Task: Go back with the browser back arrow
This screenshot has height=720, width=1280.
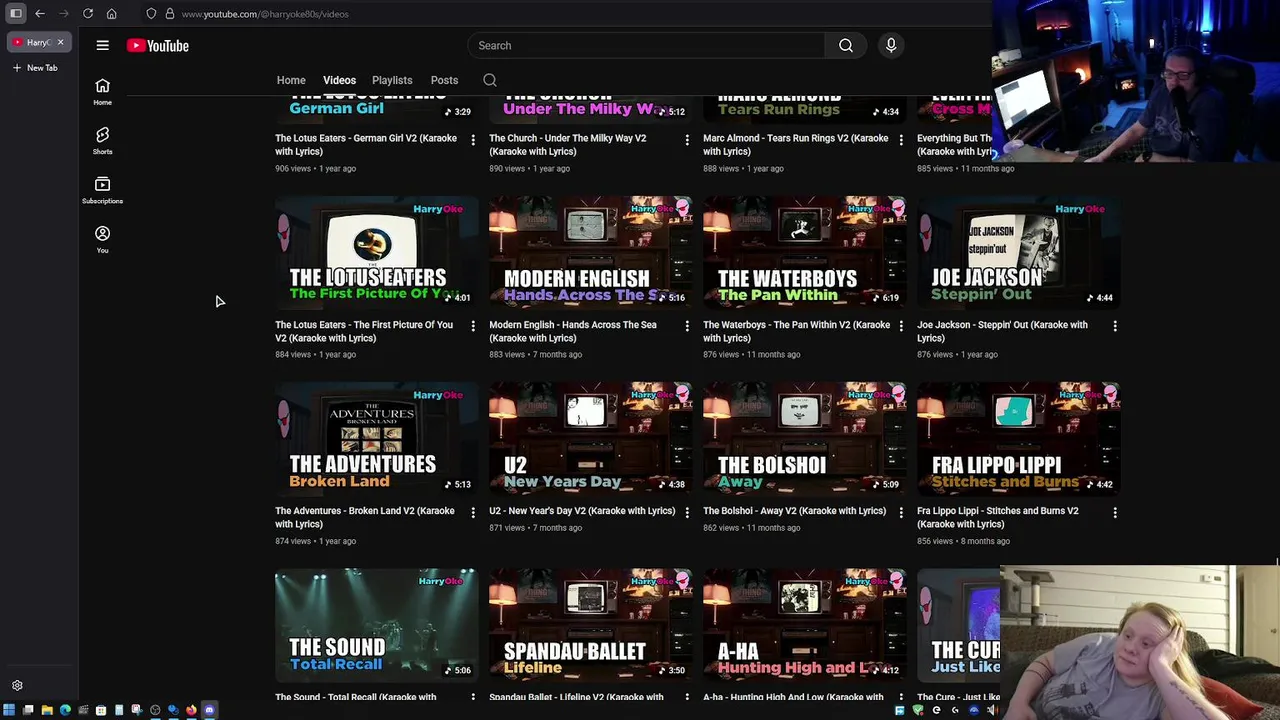Action: 40,13
